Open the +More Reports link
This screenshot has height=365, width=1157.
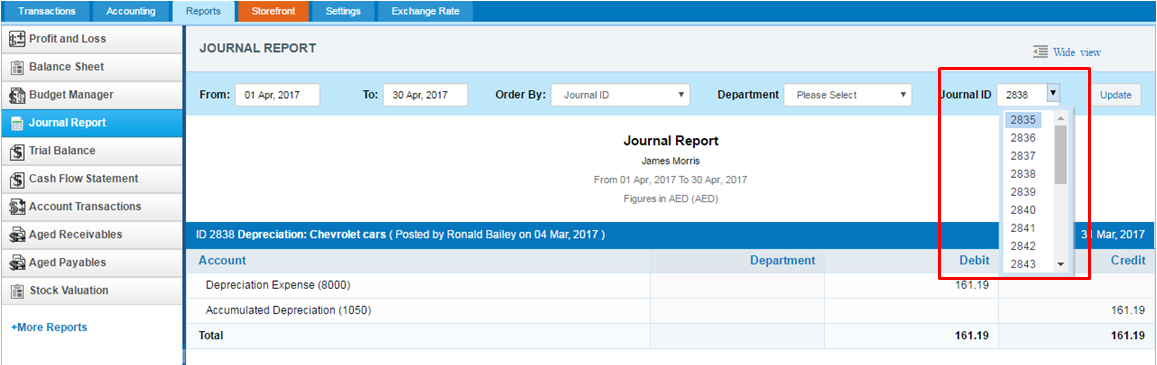pos(49,327)
